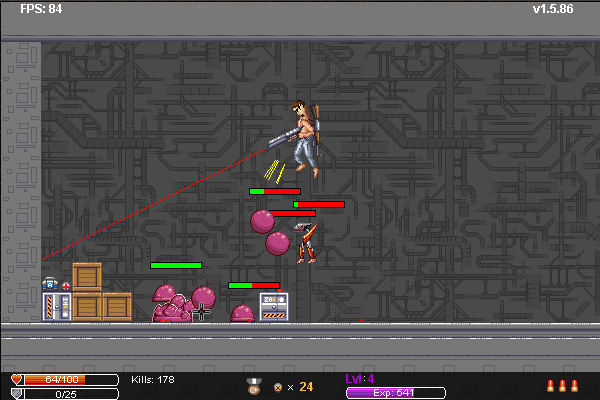This screenshot has width=600, height=400.
Task: Click the player's gray rifle
Action: pyautogui.click(x=284, y=139)
